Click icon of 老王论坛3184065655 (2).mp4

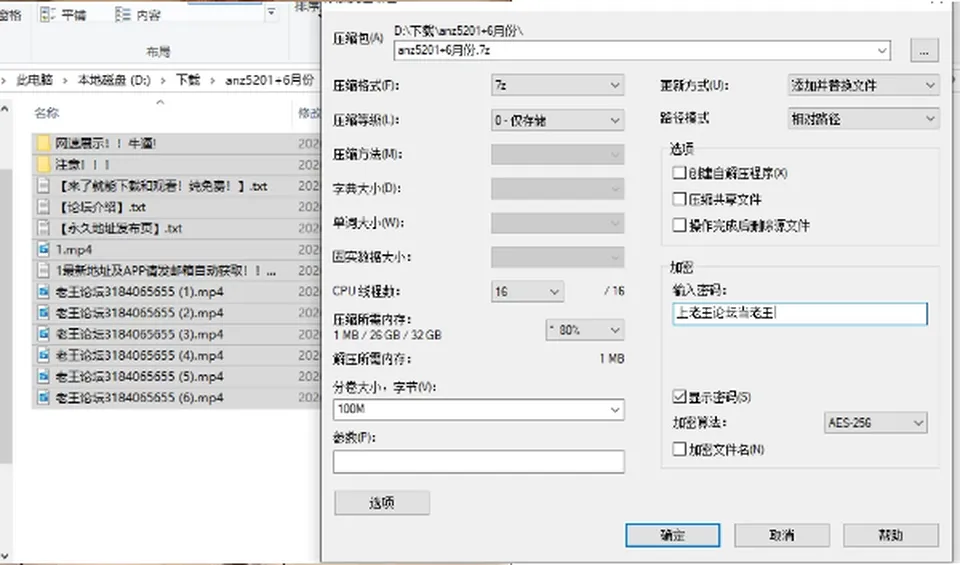pos(43,313)
